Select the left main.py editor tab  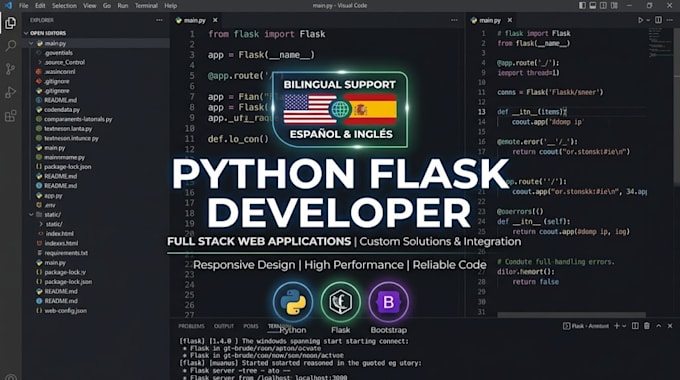[x=194, y=20]
